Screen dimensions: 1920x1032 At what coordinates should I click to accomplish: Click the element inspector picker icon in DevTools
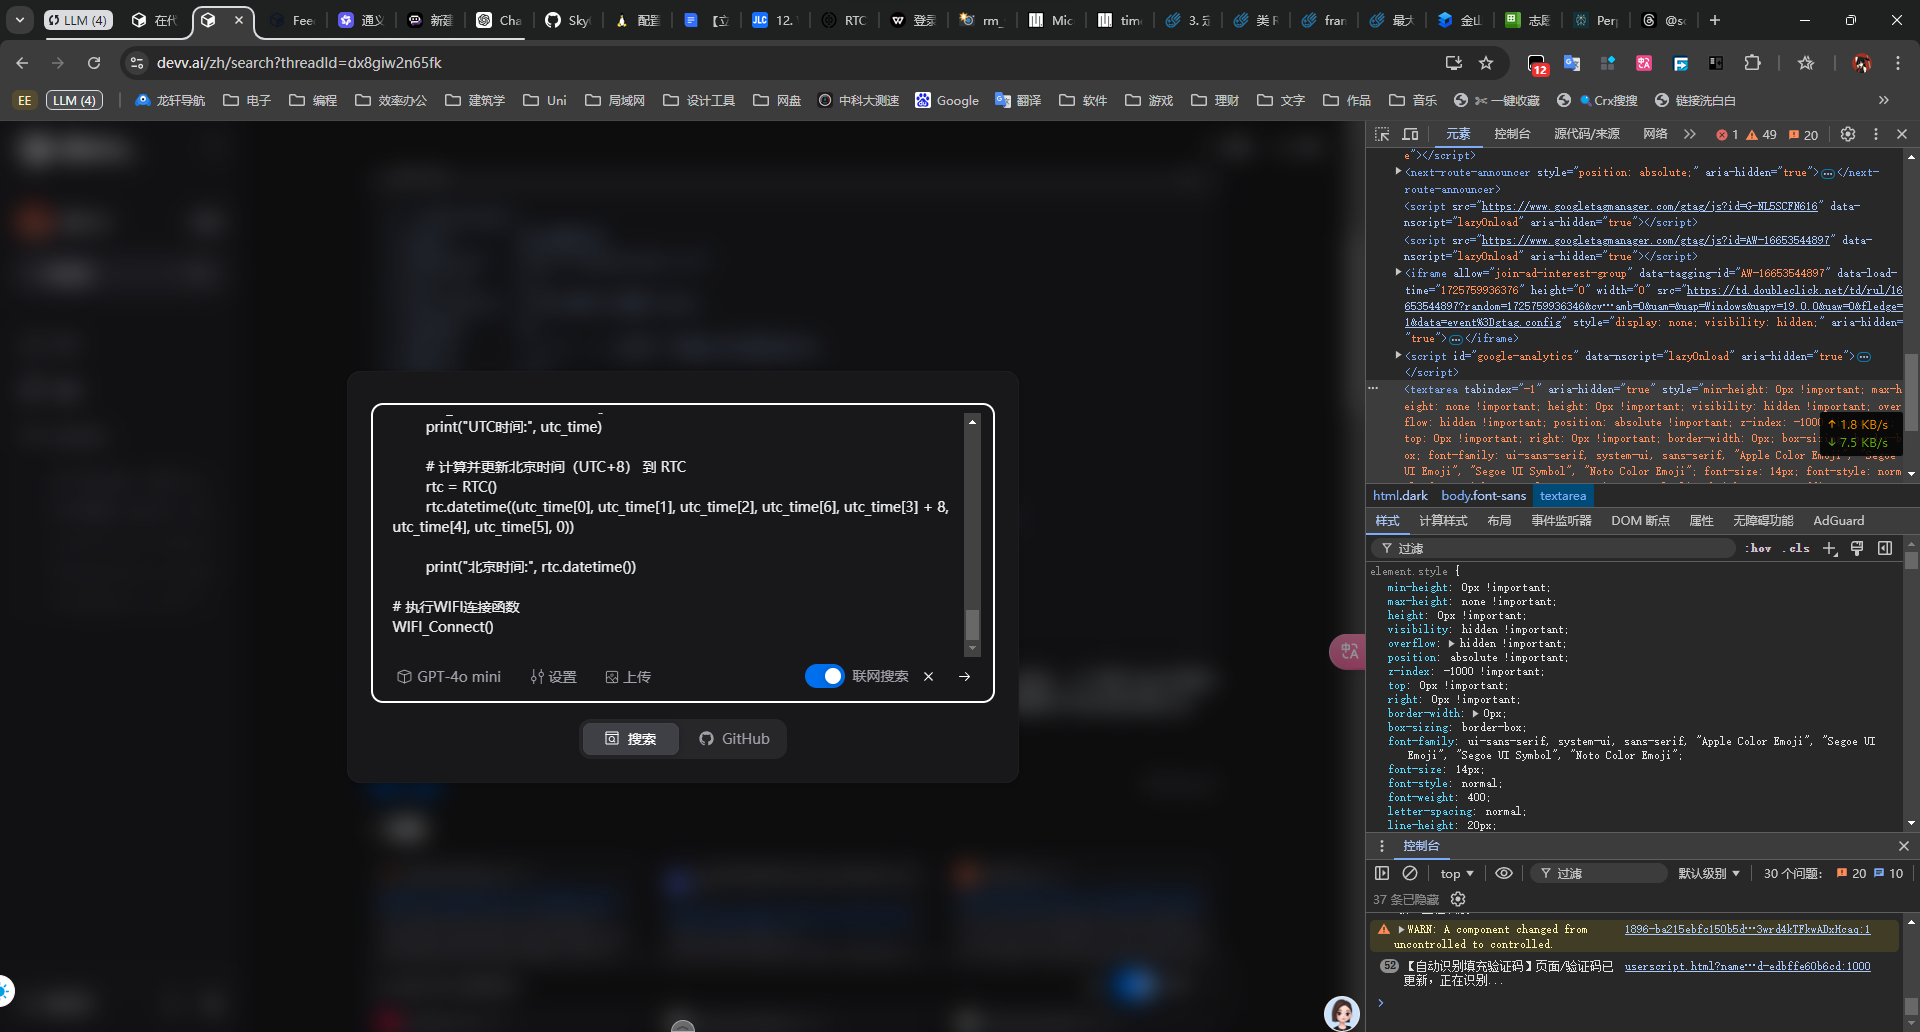pos(1382,134)
